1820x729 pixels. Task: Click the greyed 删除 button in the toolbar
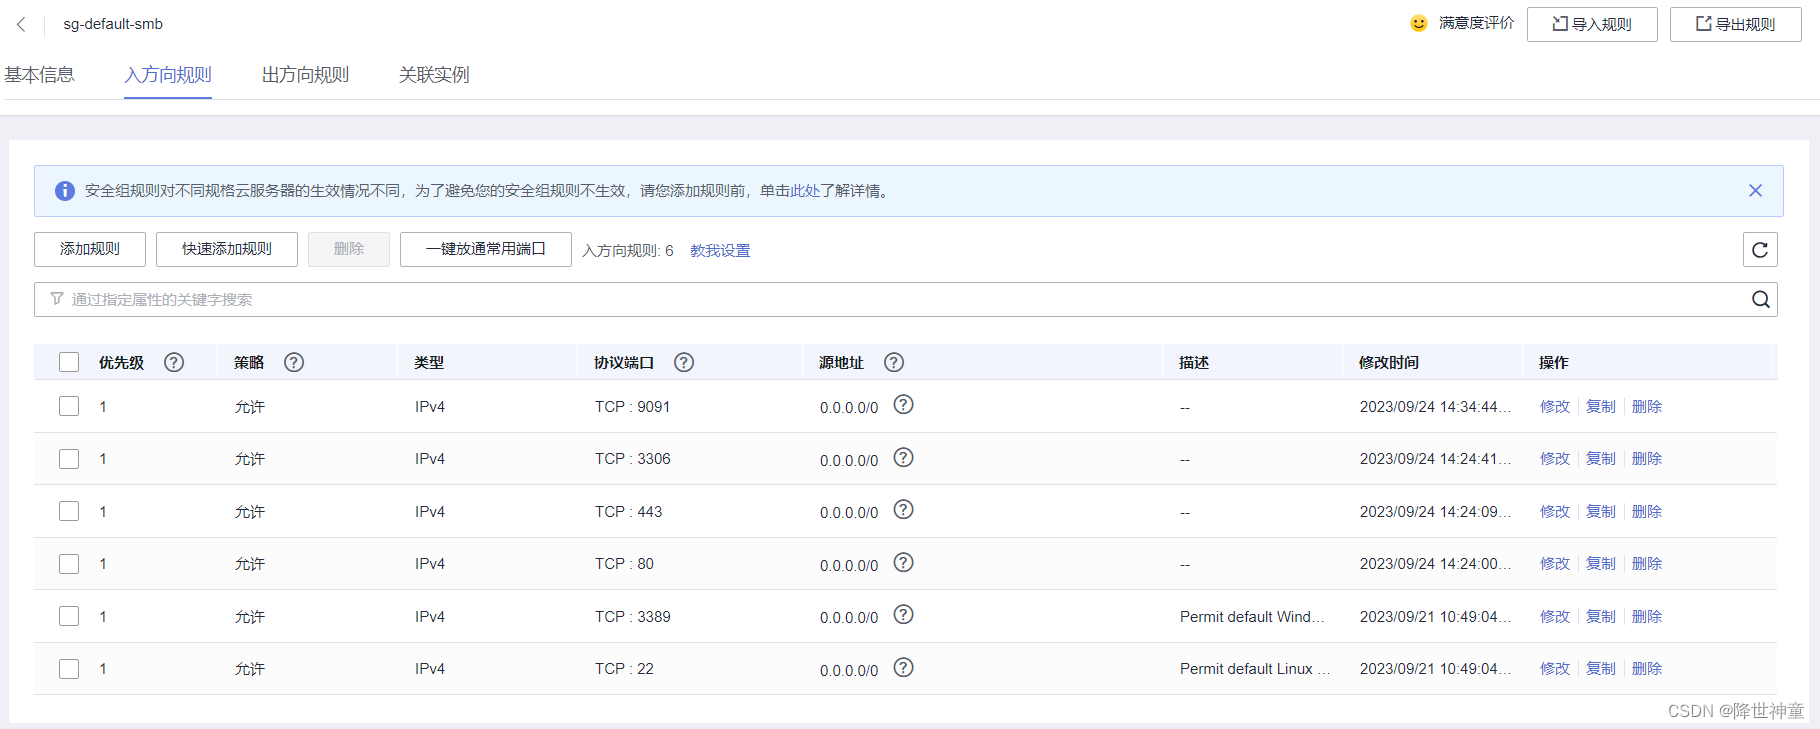pyautogui.click(x=349, y=249)
